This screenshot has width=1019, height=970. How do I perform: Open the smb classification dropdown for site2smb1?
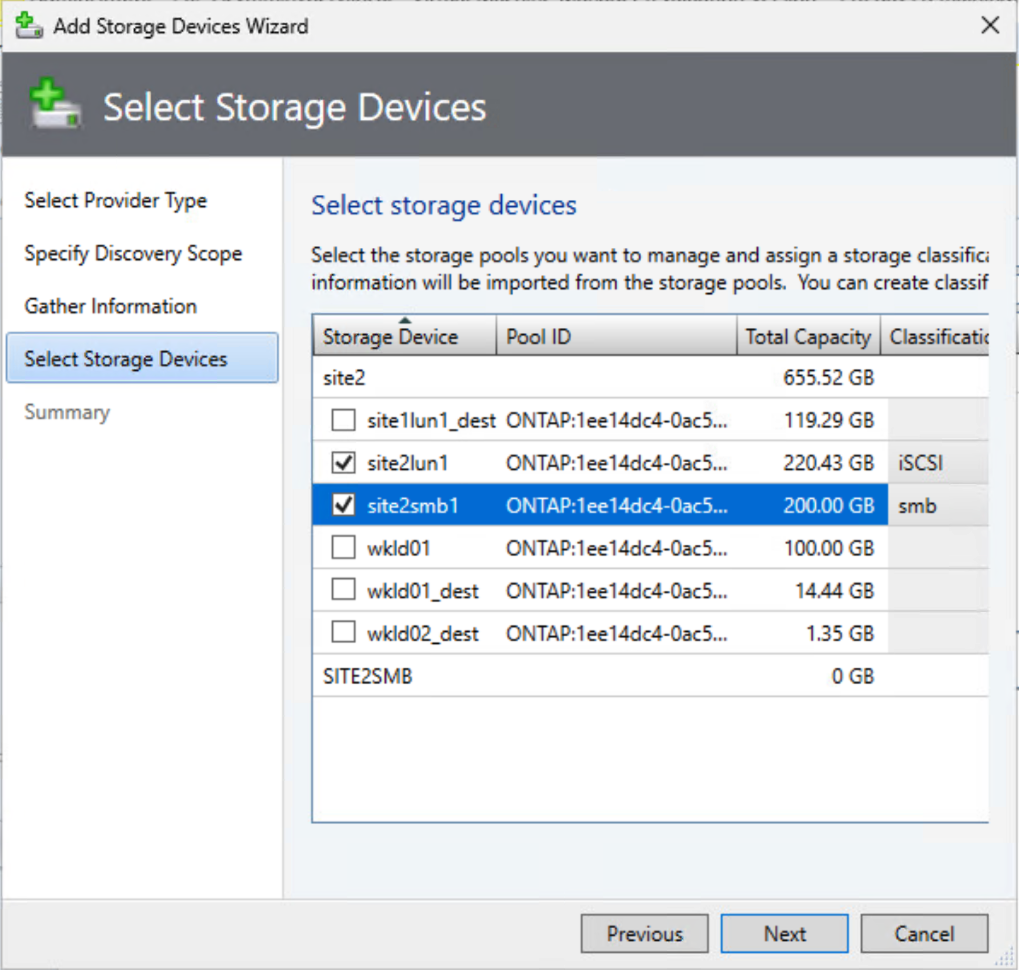click(x=937, y=506)
